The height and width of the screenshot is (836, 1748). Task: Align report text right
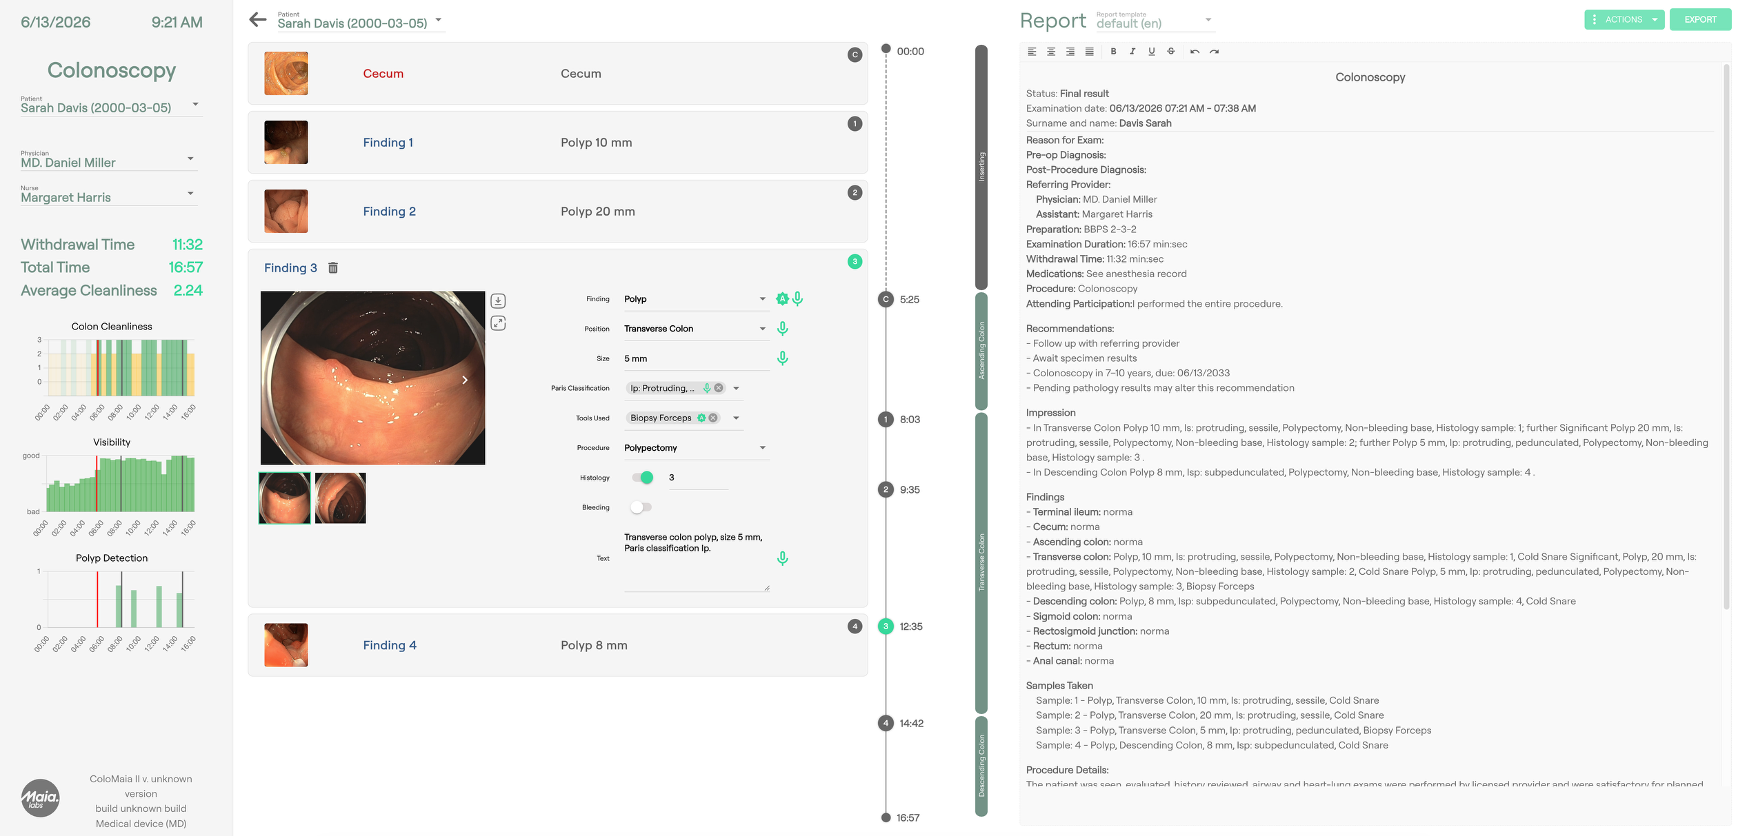click(x=1070, y=51)
